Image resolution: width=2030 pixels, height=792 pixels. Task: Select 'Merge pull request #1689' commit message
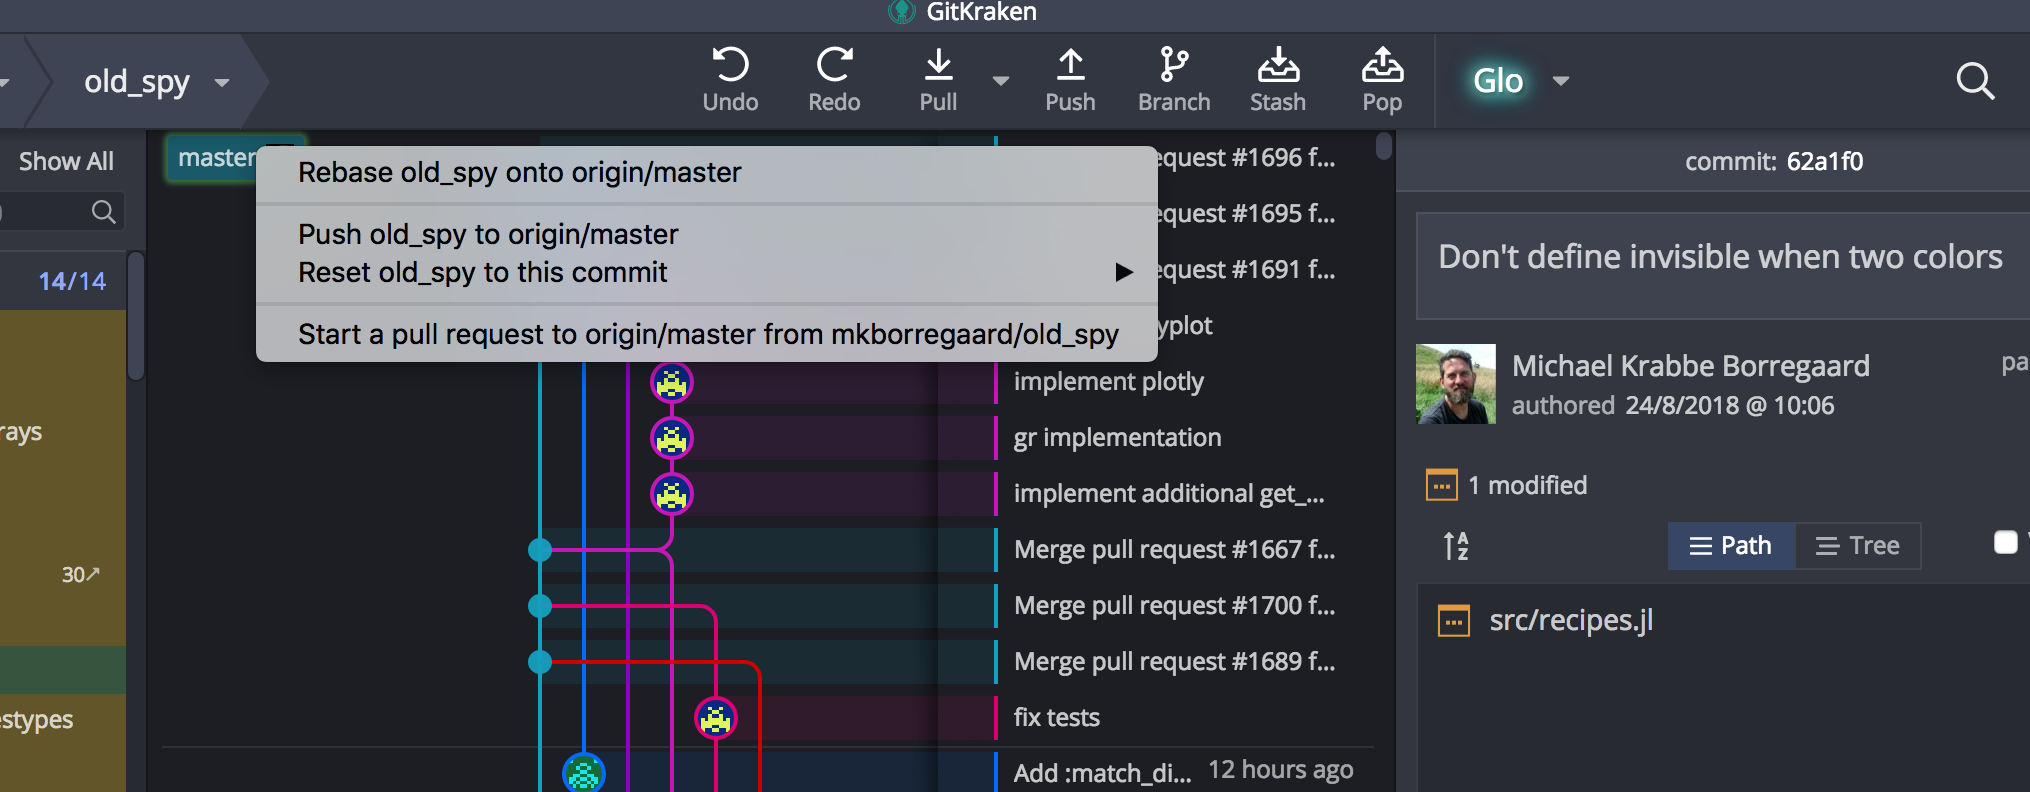click(1174, 662)
